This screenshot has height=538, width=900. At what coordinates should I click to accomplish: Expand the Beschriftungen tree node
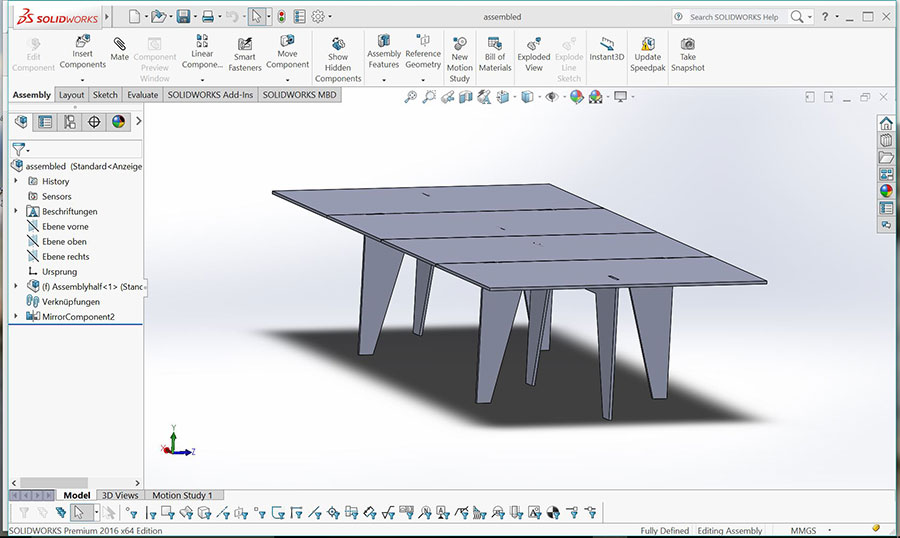pos(15,211)
